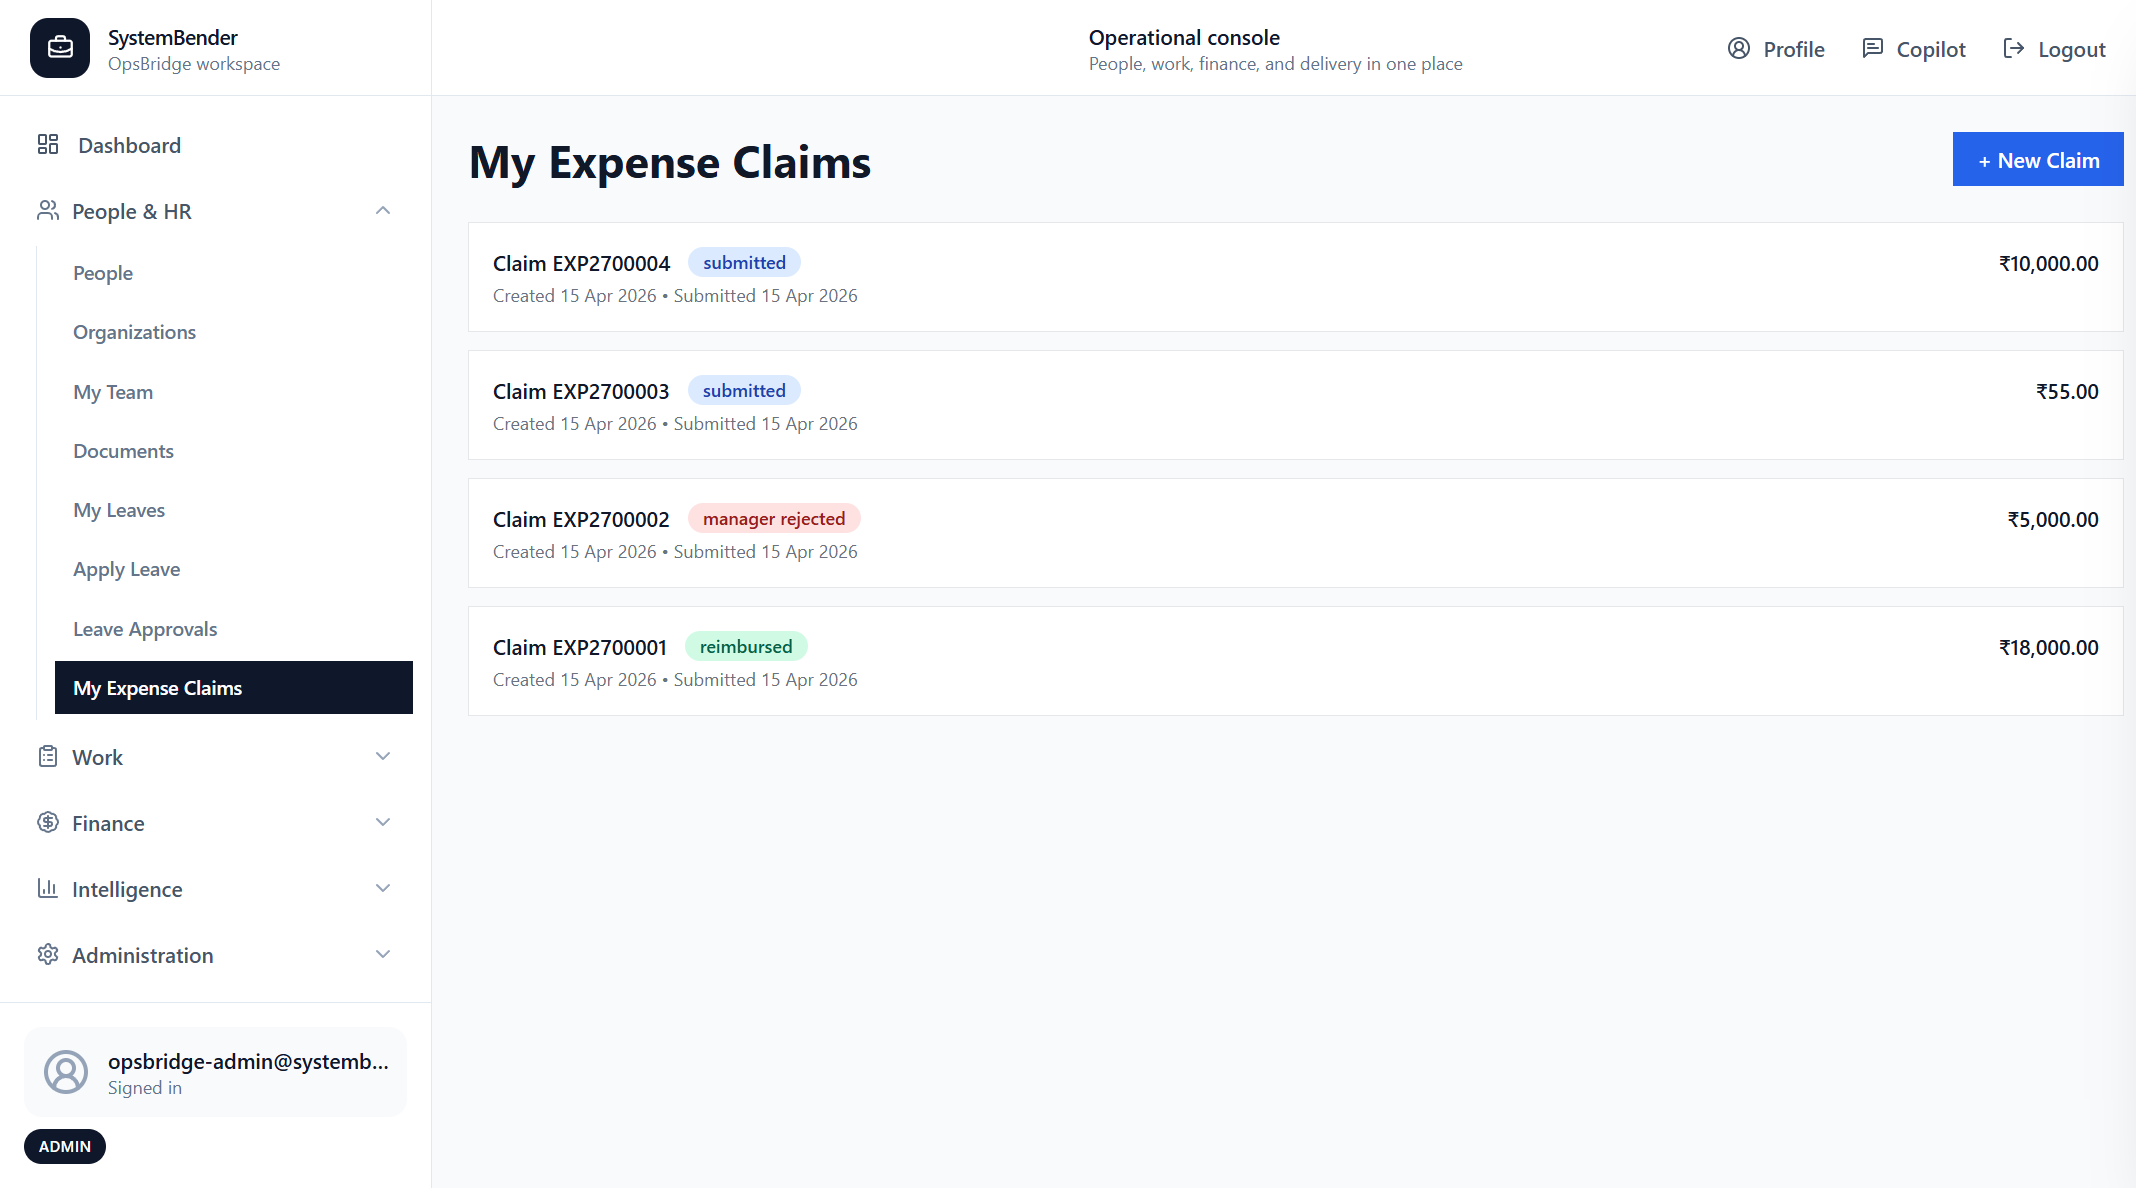Open Claim EXP2700001
The width and height of the screenshot is (2136, 1188).
tap(1296, 661)
